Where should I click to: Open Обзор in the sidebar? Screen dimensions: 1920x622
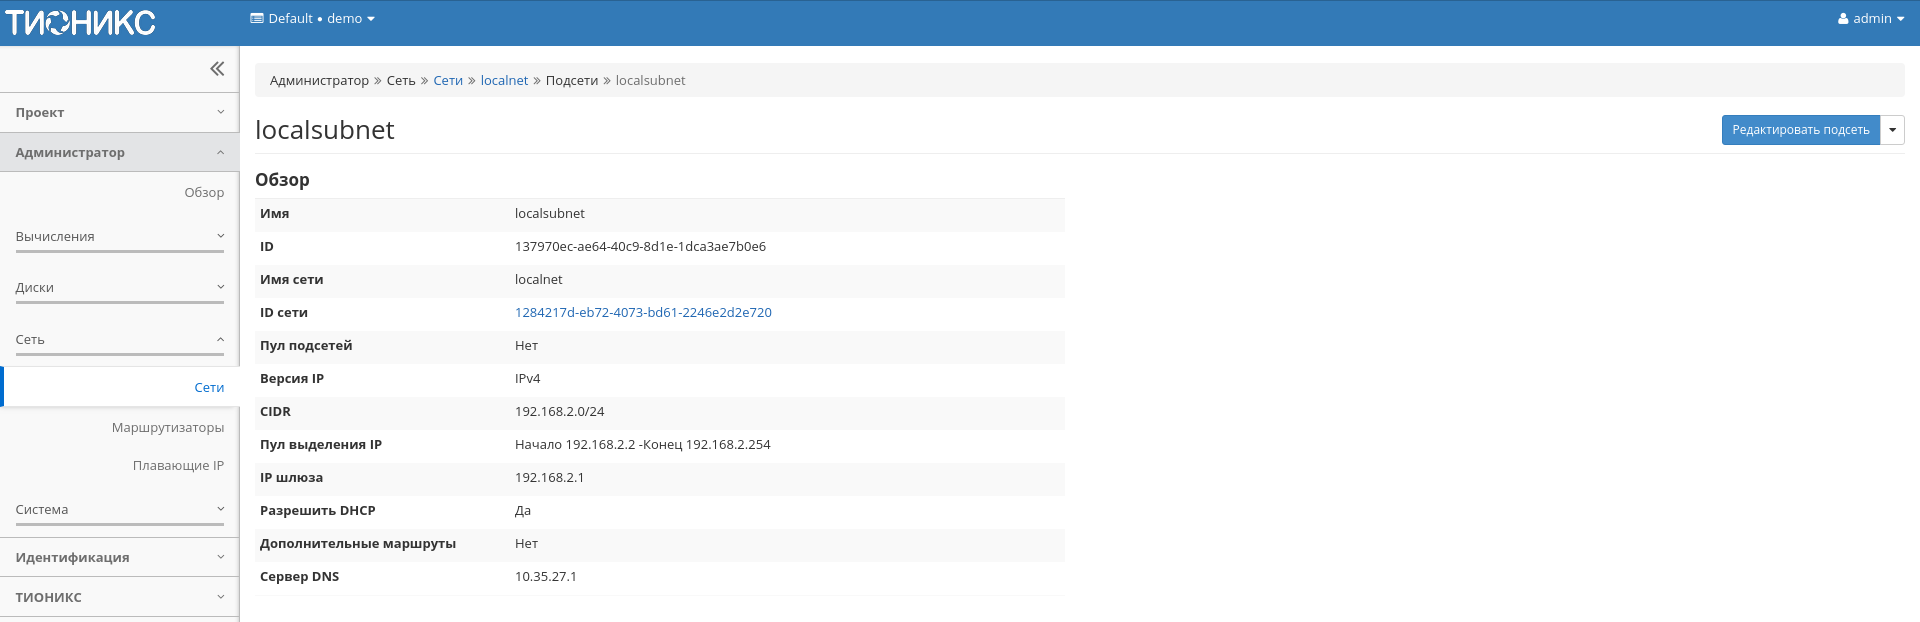[204, 192]
